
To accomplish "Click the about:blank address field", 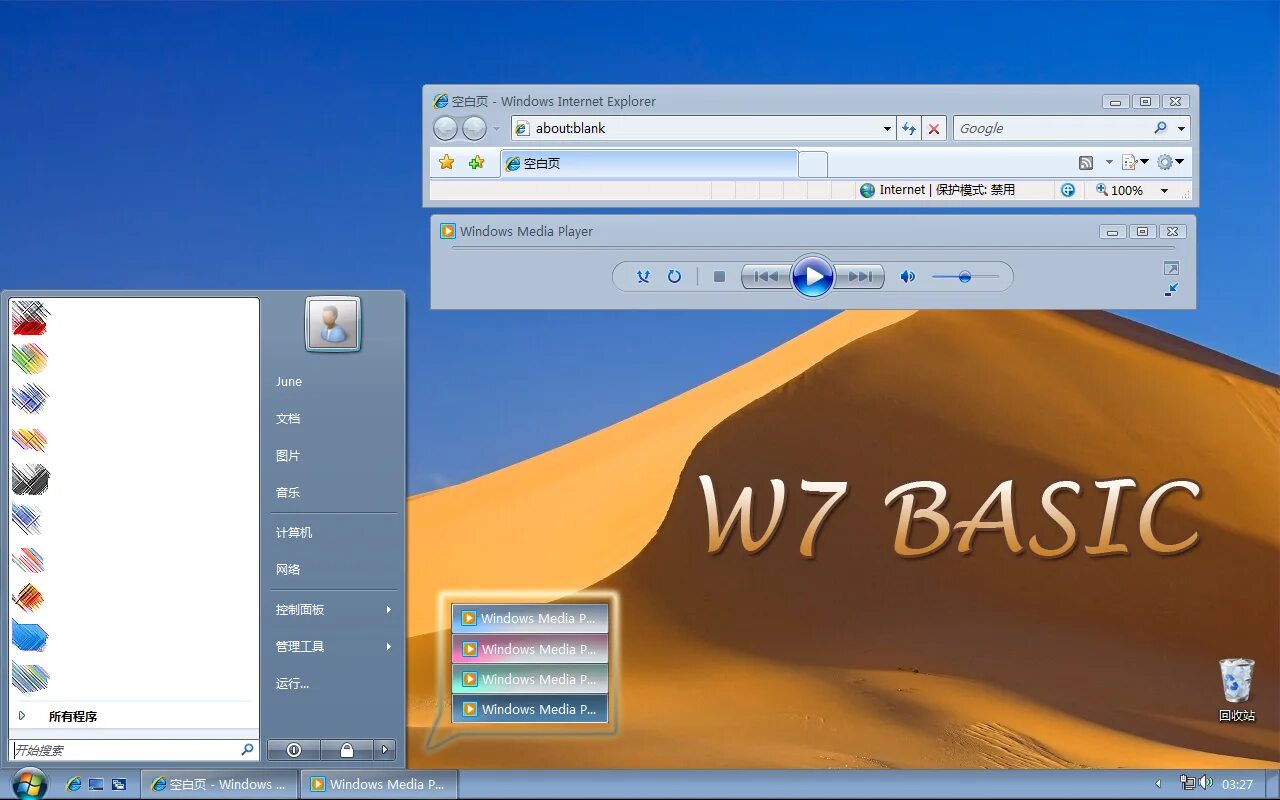I will point(704,128).
